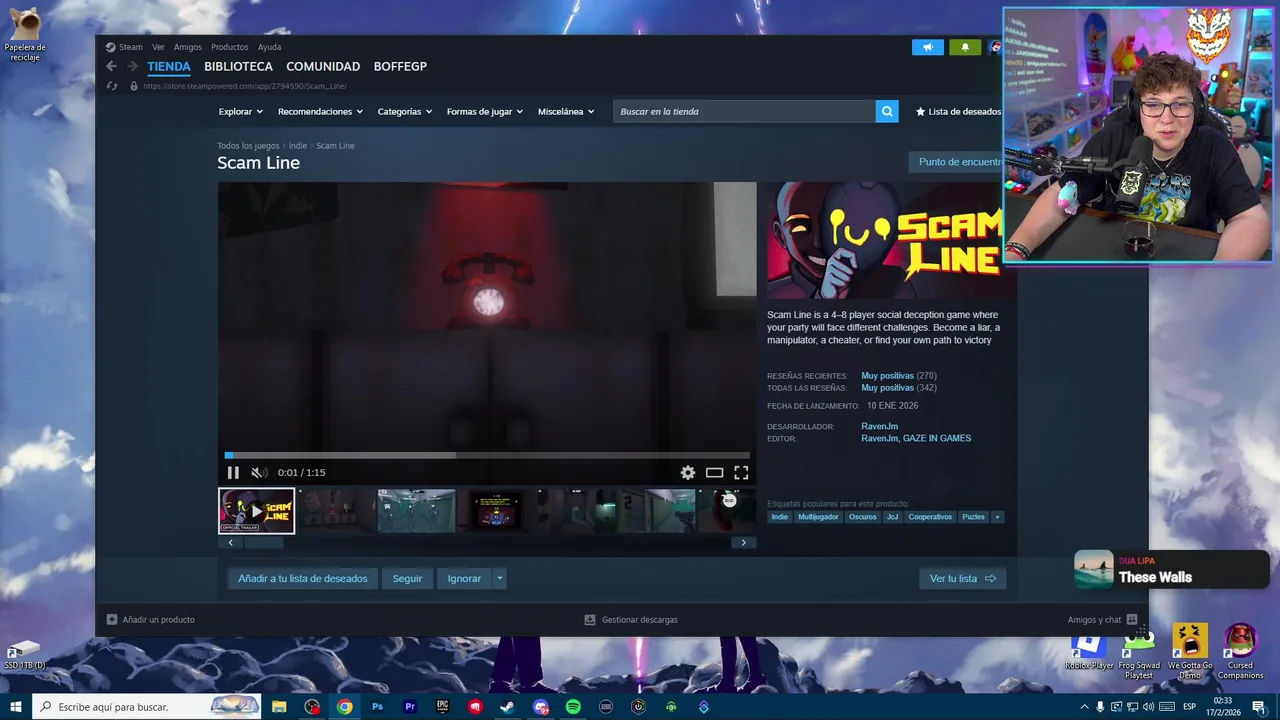Select the Cooperativos tag
This screenshot has width=1280, height=720.
tap(930, 517)
